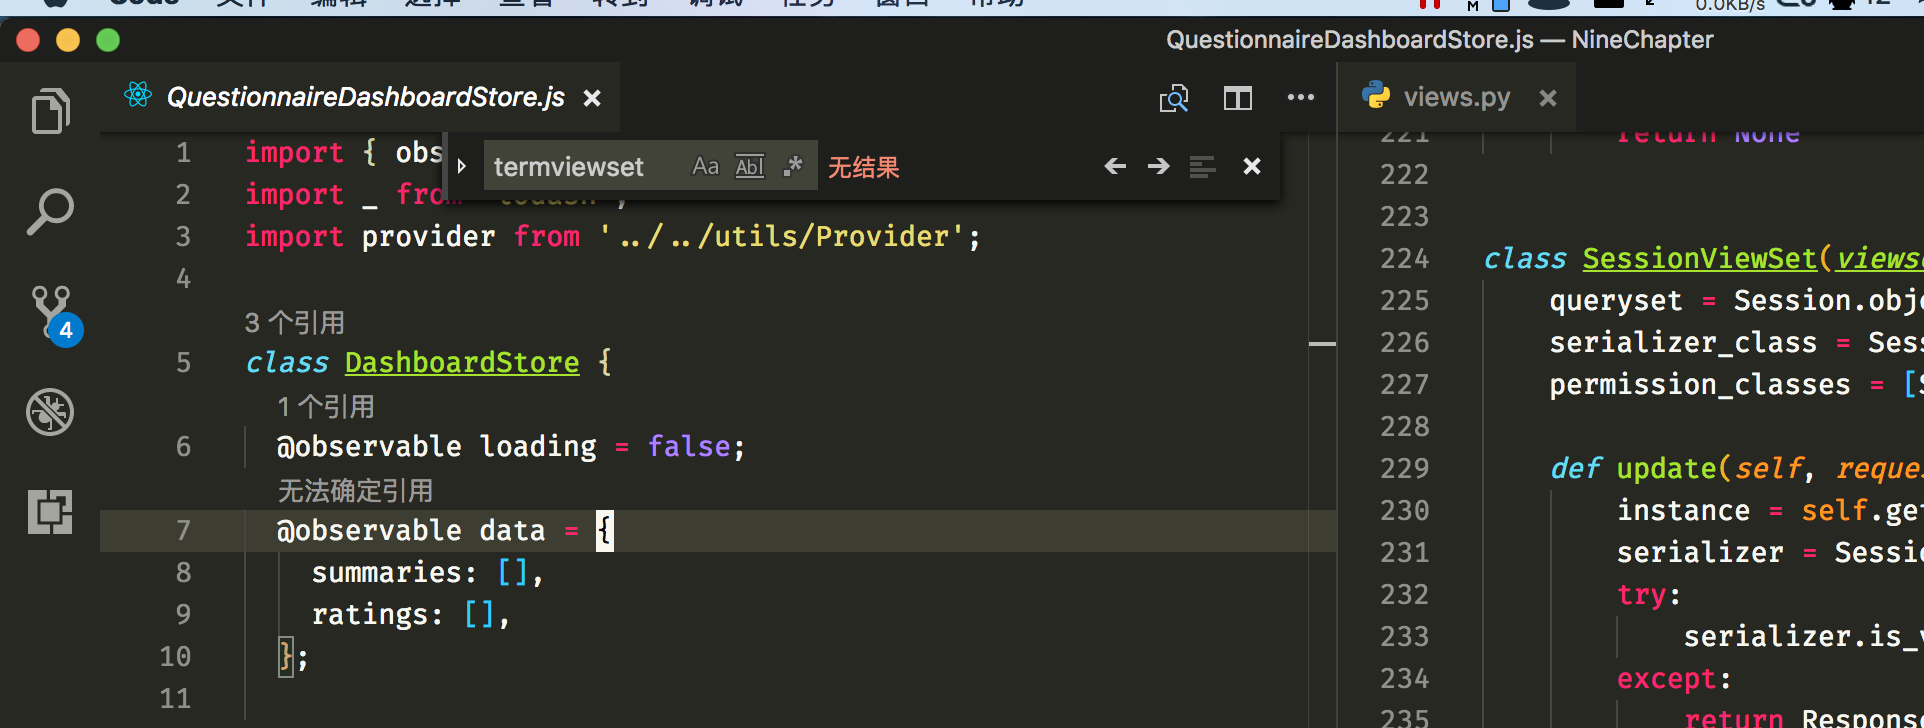Click the React file icon on tab

(x=138, y=95)
